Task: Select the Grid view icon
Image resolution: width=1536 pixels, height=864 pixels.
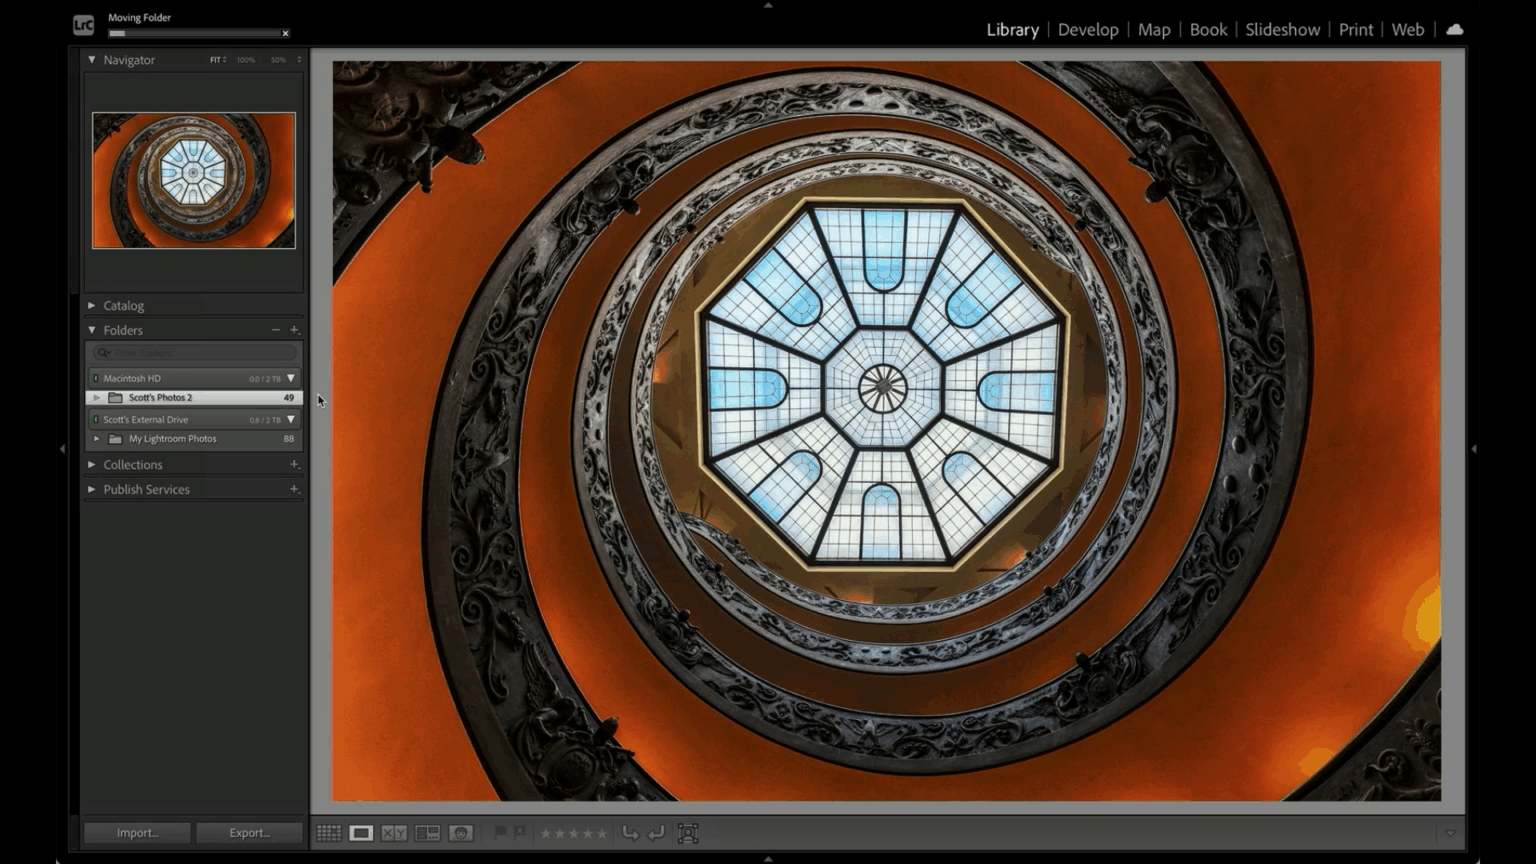Action: (x=328, y=833)
